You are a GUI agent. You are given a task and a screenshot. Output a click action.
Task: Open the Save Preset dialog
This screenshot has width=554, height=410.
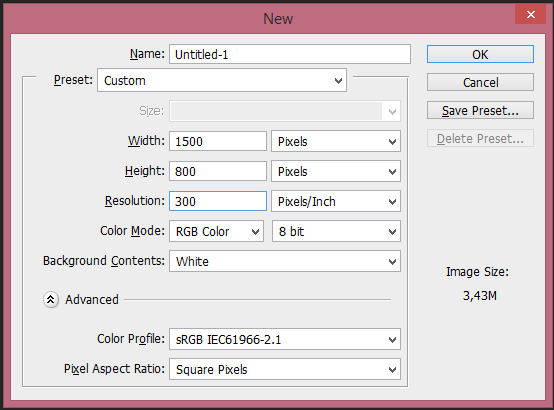480,110
